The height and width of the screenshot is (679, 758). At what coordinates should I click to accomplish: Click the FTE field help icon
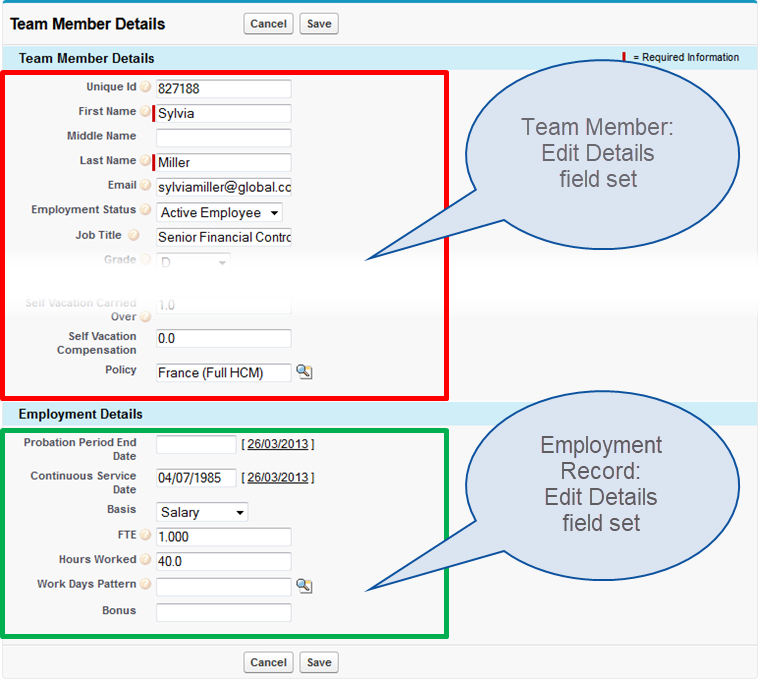click(146, 535)
